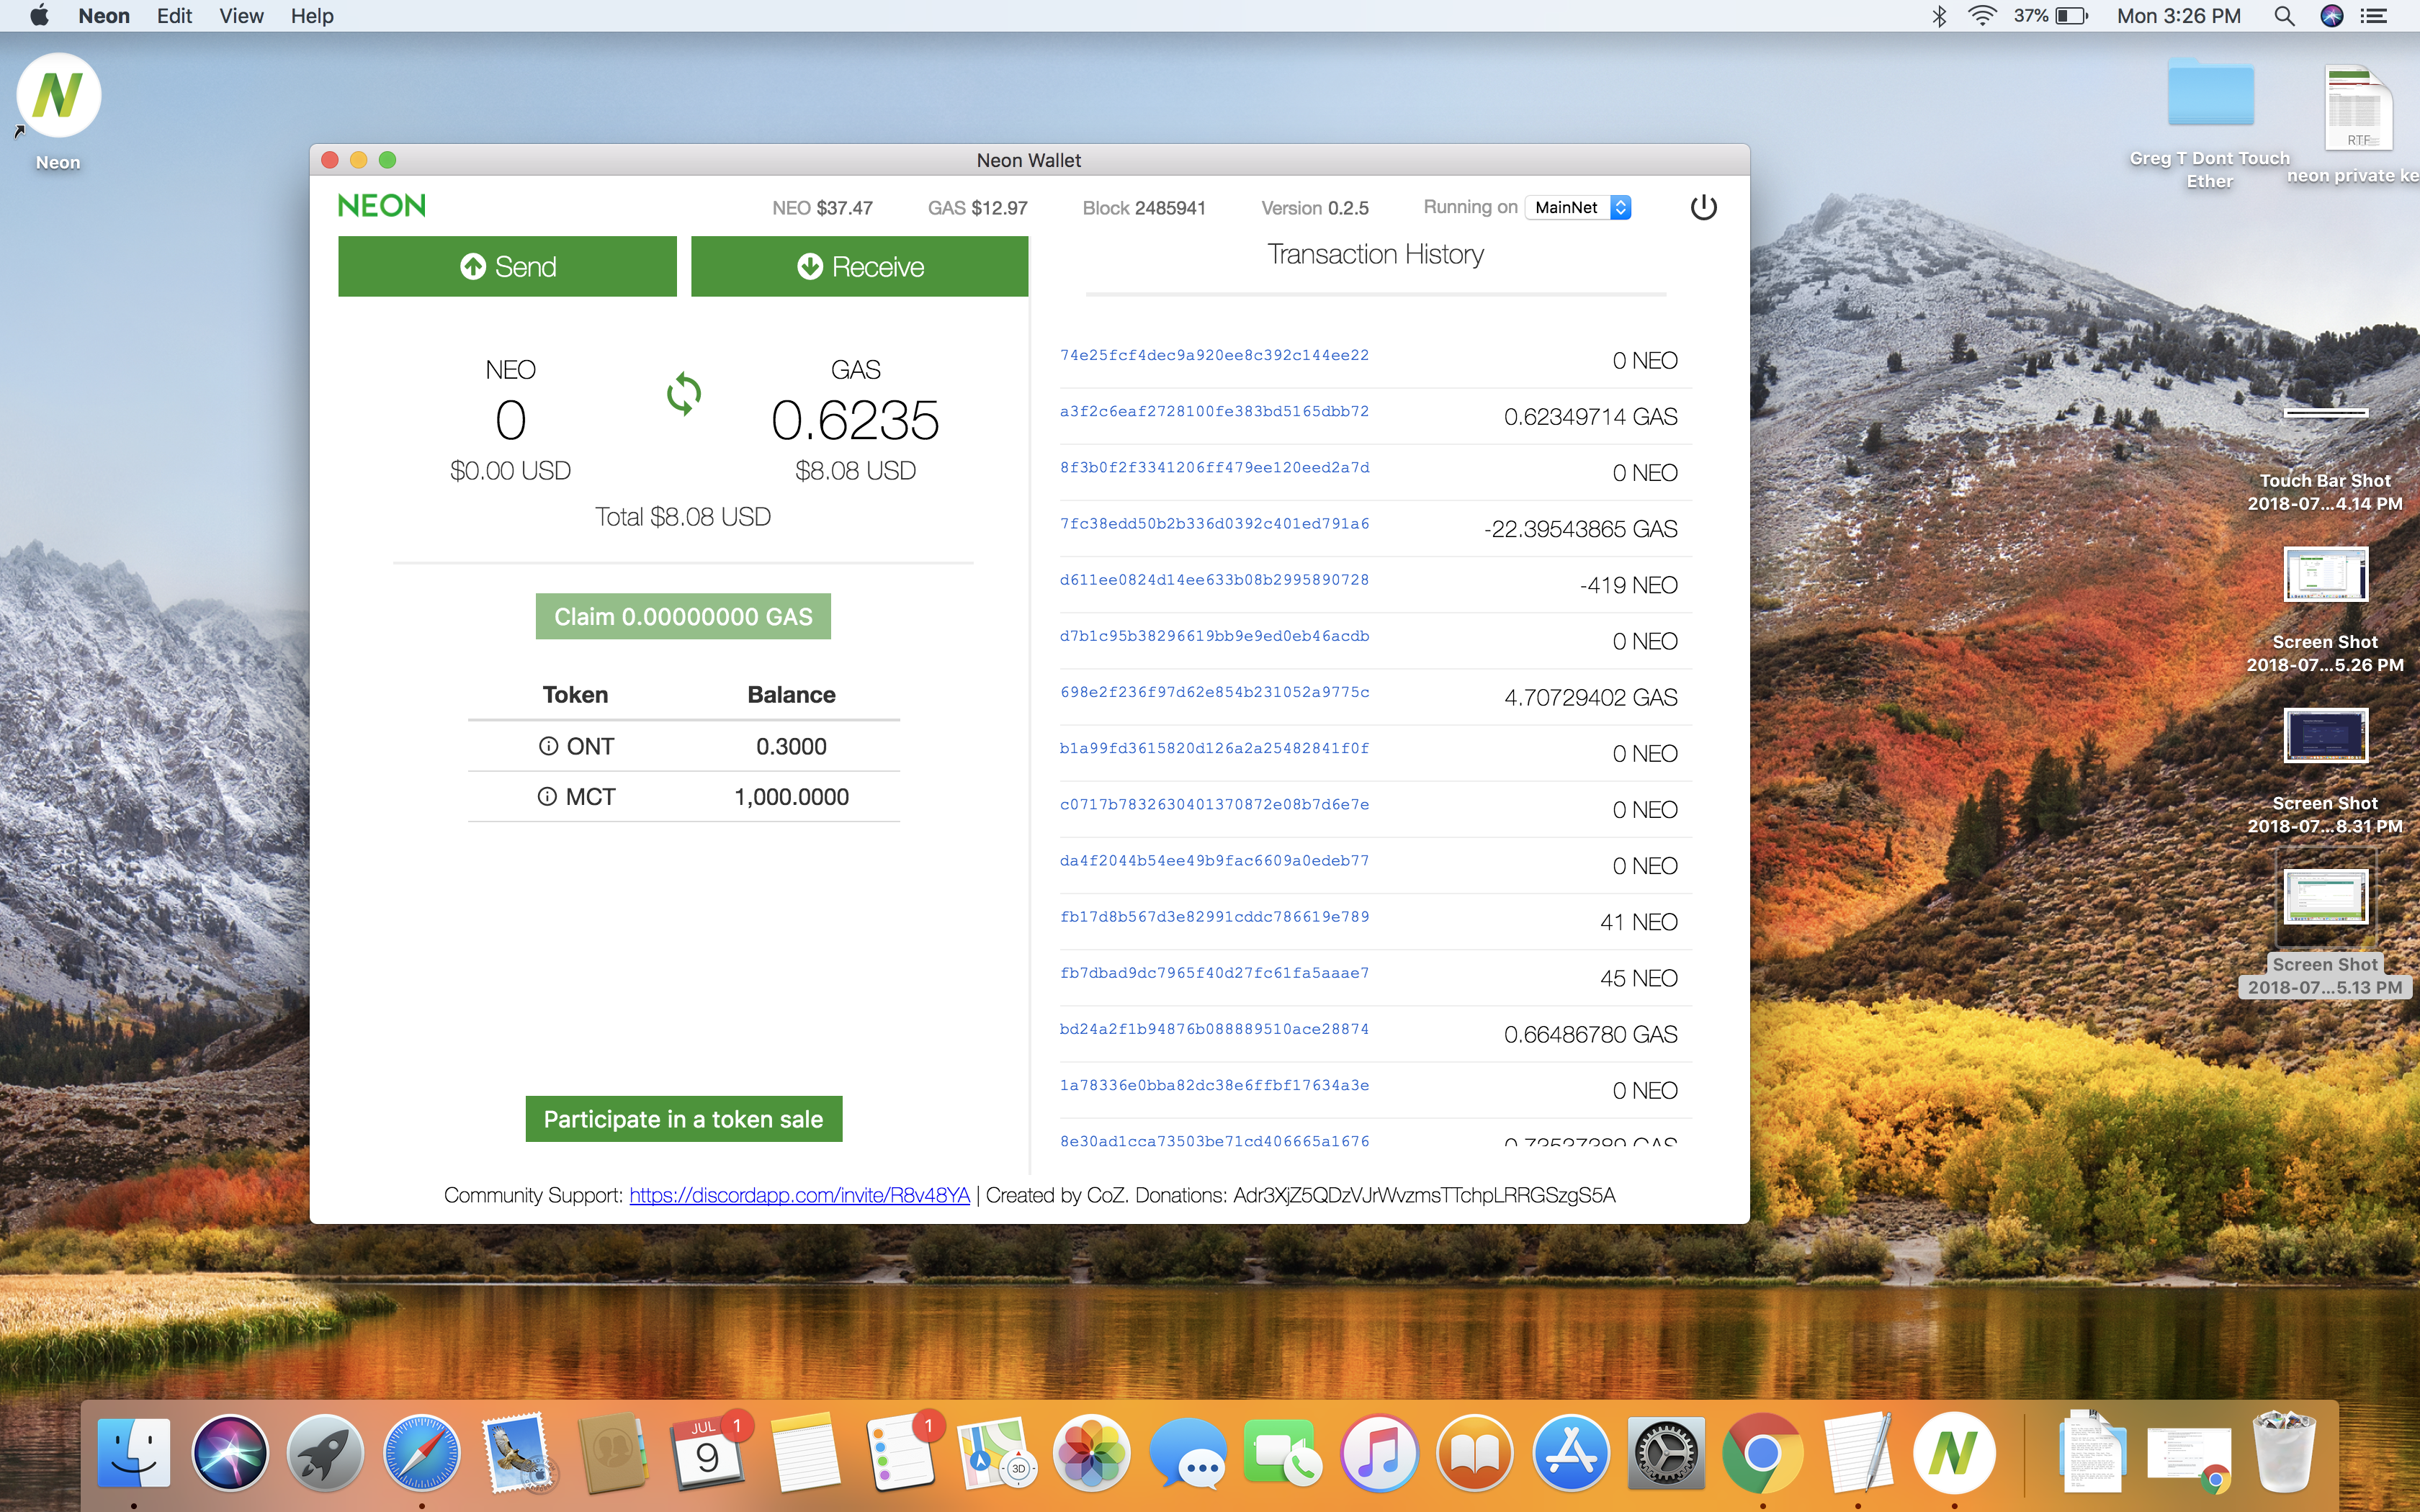Open transaction a3f2c6eaf2728100fe383bd5165dbb72
2420x1512 pixels.
(x=1214, y=411)
